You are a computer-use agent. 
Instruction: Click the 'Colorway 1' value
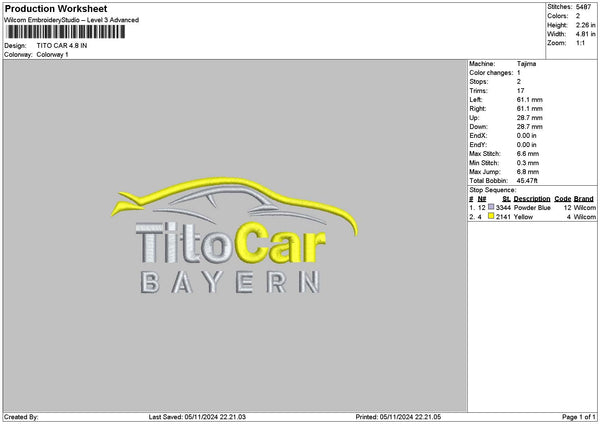pos(52,55)
